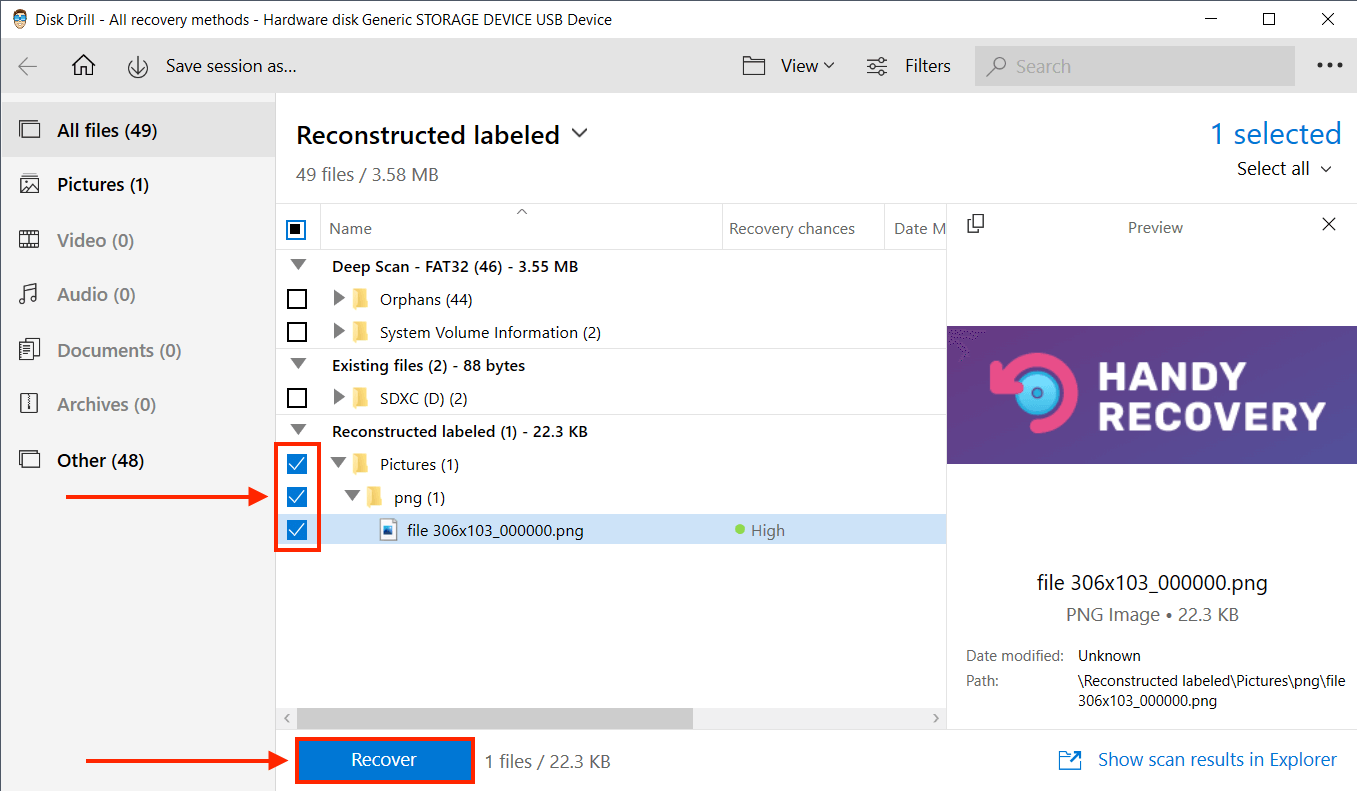Click the Audio music note icon

pyautogui.click(x=30, y=294)
